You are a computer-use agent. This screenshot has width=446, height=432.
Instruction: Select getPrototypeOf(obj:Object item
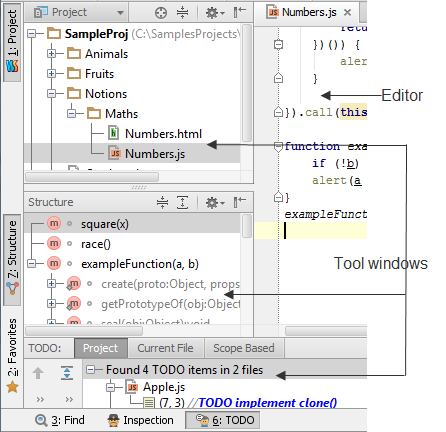pyautogui.click(x=170, y=304)
